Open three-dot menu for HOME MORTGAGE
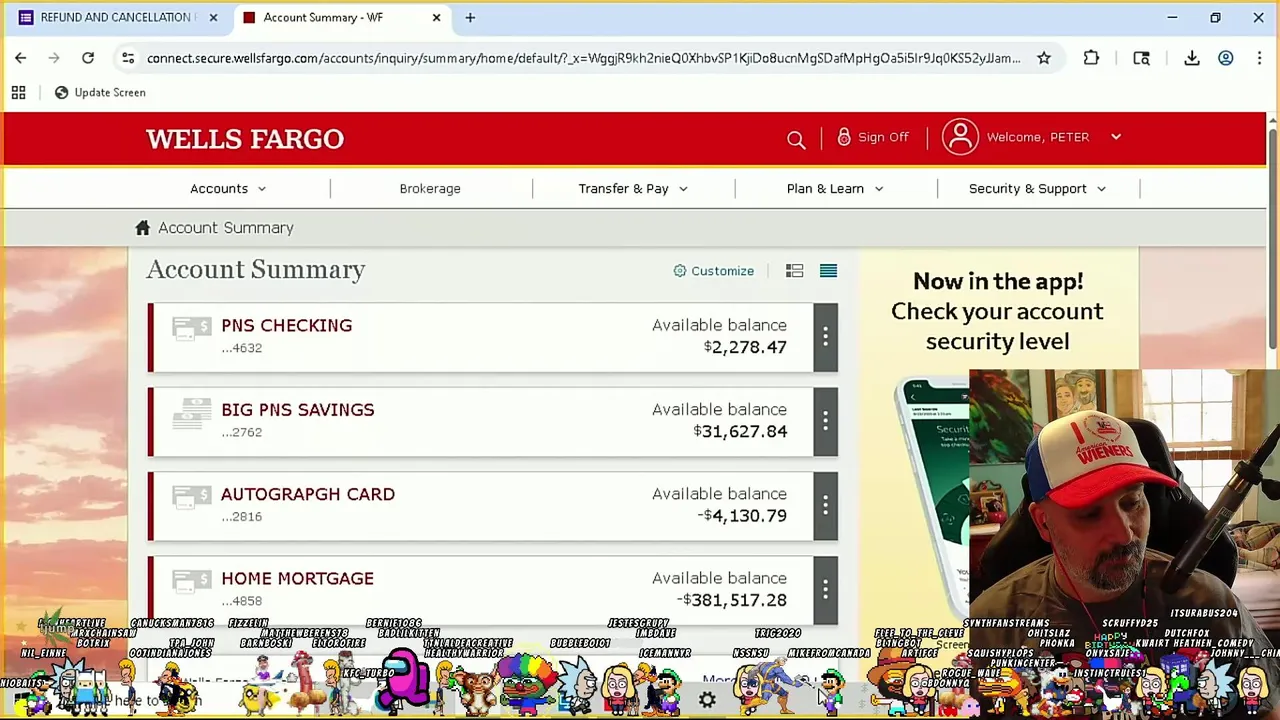 (825, 590)
